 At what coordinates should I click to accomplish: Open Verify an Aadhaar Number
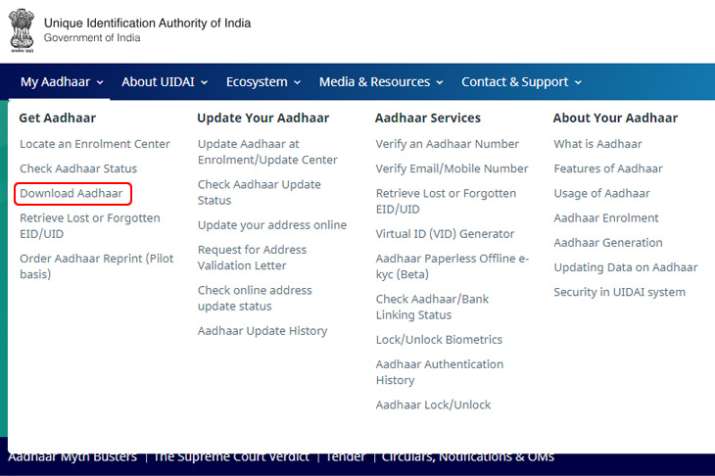(447, 144)
